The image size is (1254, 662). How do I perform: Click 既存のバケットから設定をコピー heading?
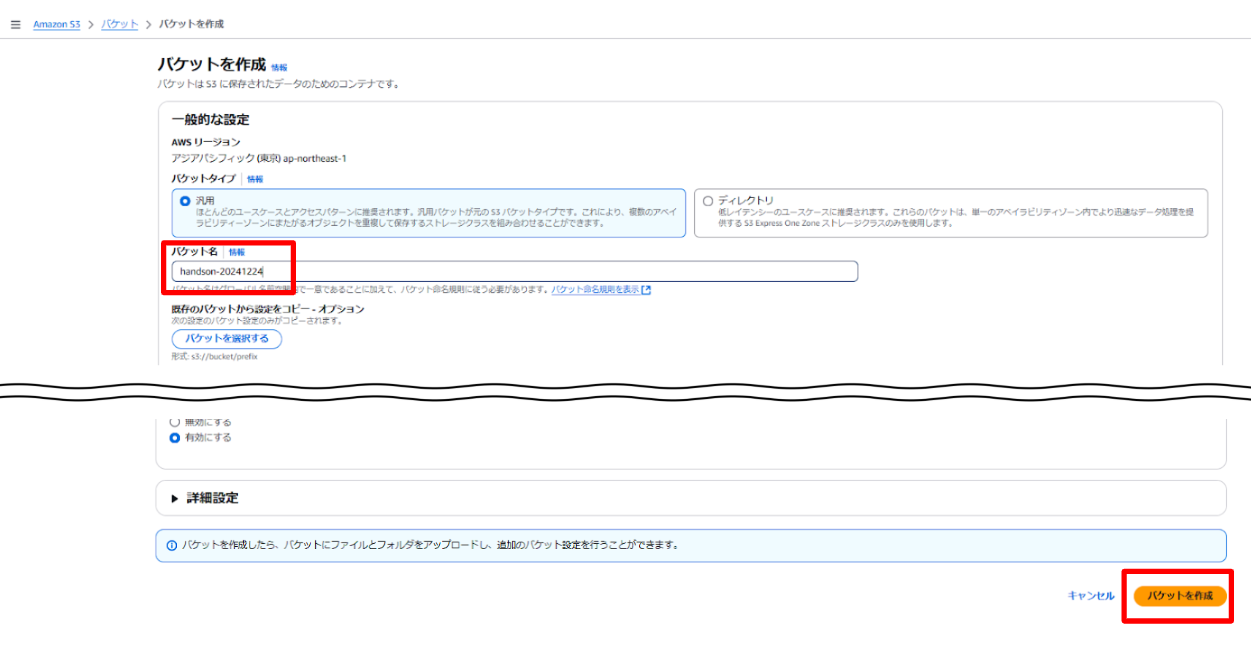268,309
